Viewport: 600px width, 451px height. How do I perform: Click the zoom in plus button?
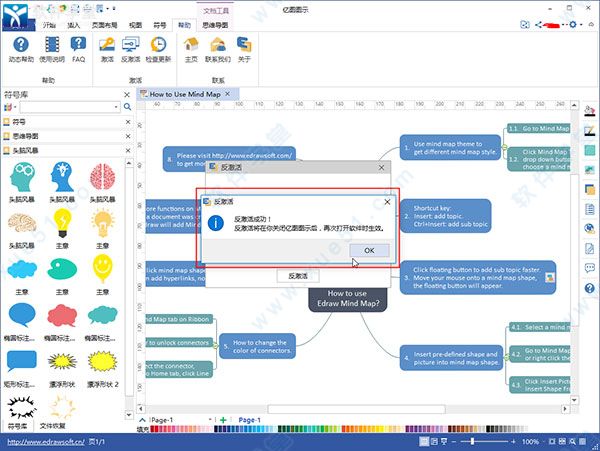click(x=513, y=441)
